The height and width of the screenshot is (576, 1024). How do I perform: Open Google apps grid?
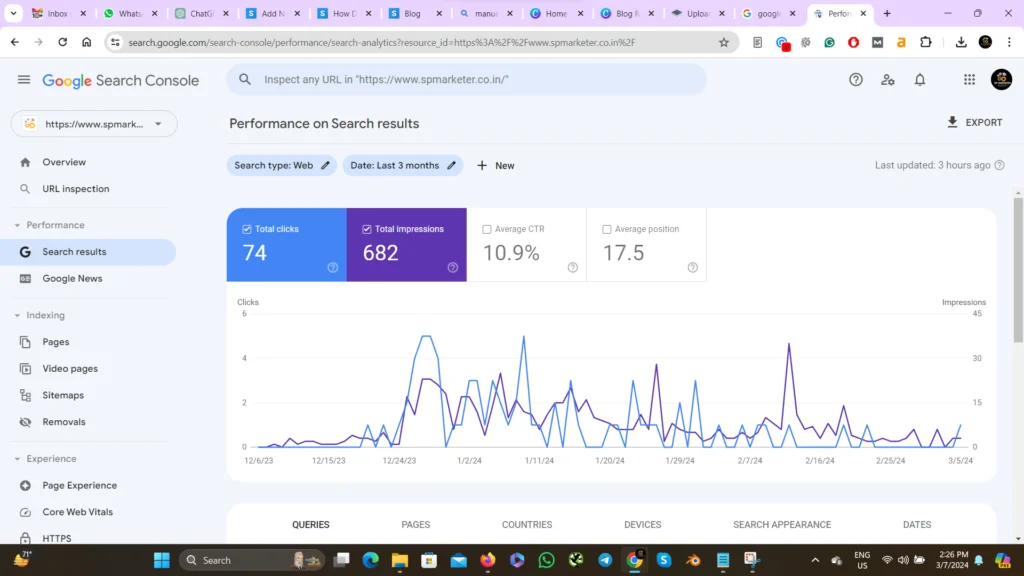pyautogui.click(x=969, y=80)
